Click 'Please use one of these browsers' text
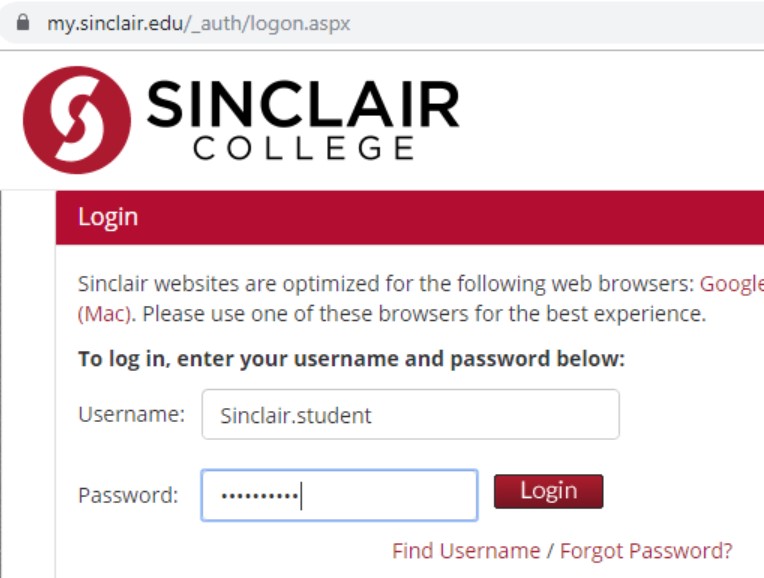The image size is (764, 578). (x=424, y=314)
